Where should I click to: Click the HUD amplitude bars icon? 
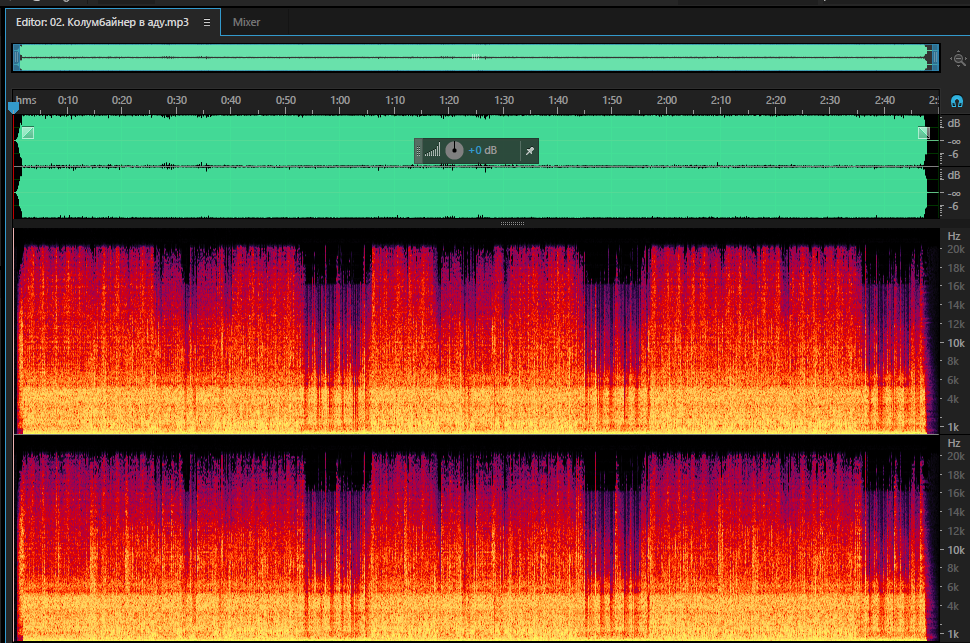coord(432,150)
